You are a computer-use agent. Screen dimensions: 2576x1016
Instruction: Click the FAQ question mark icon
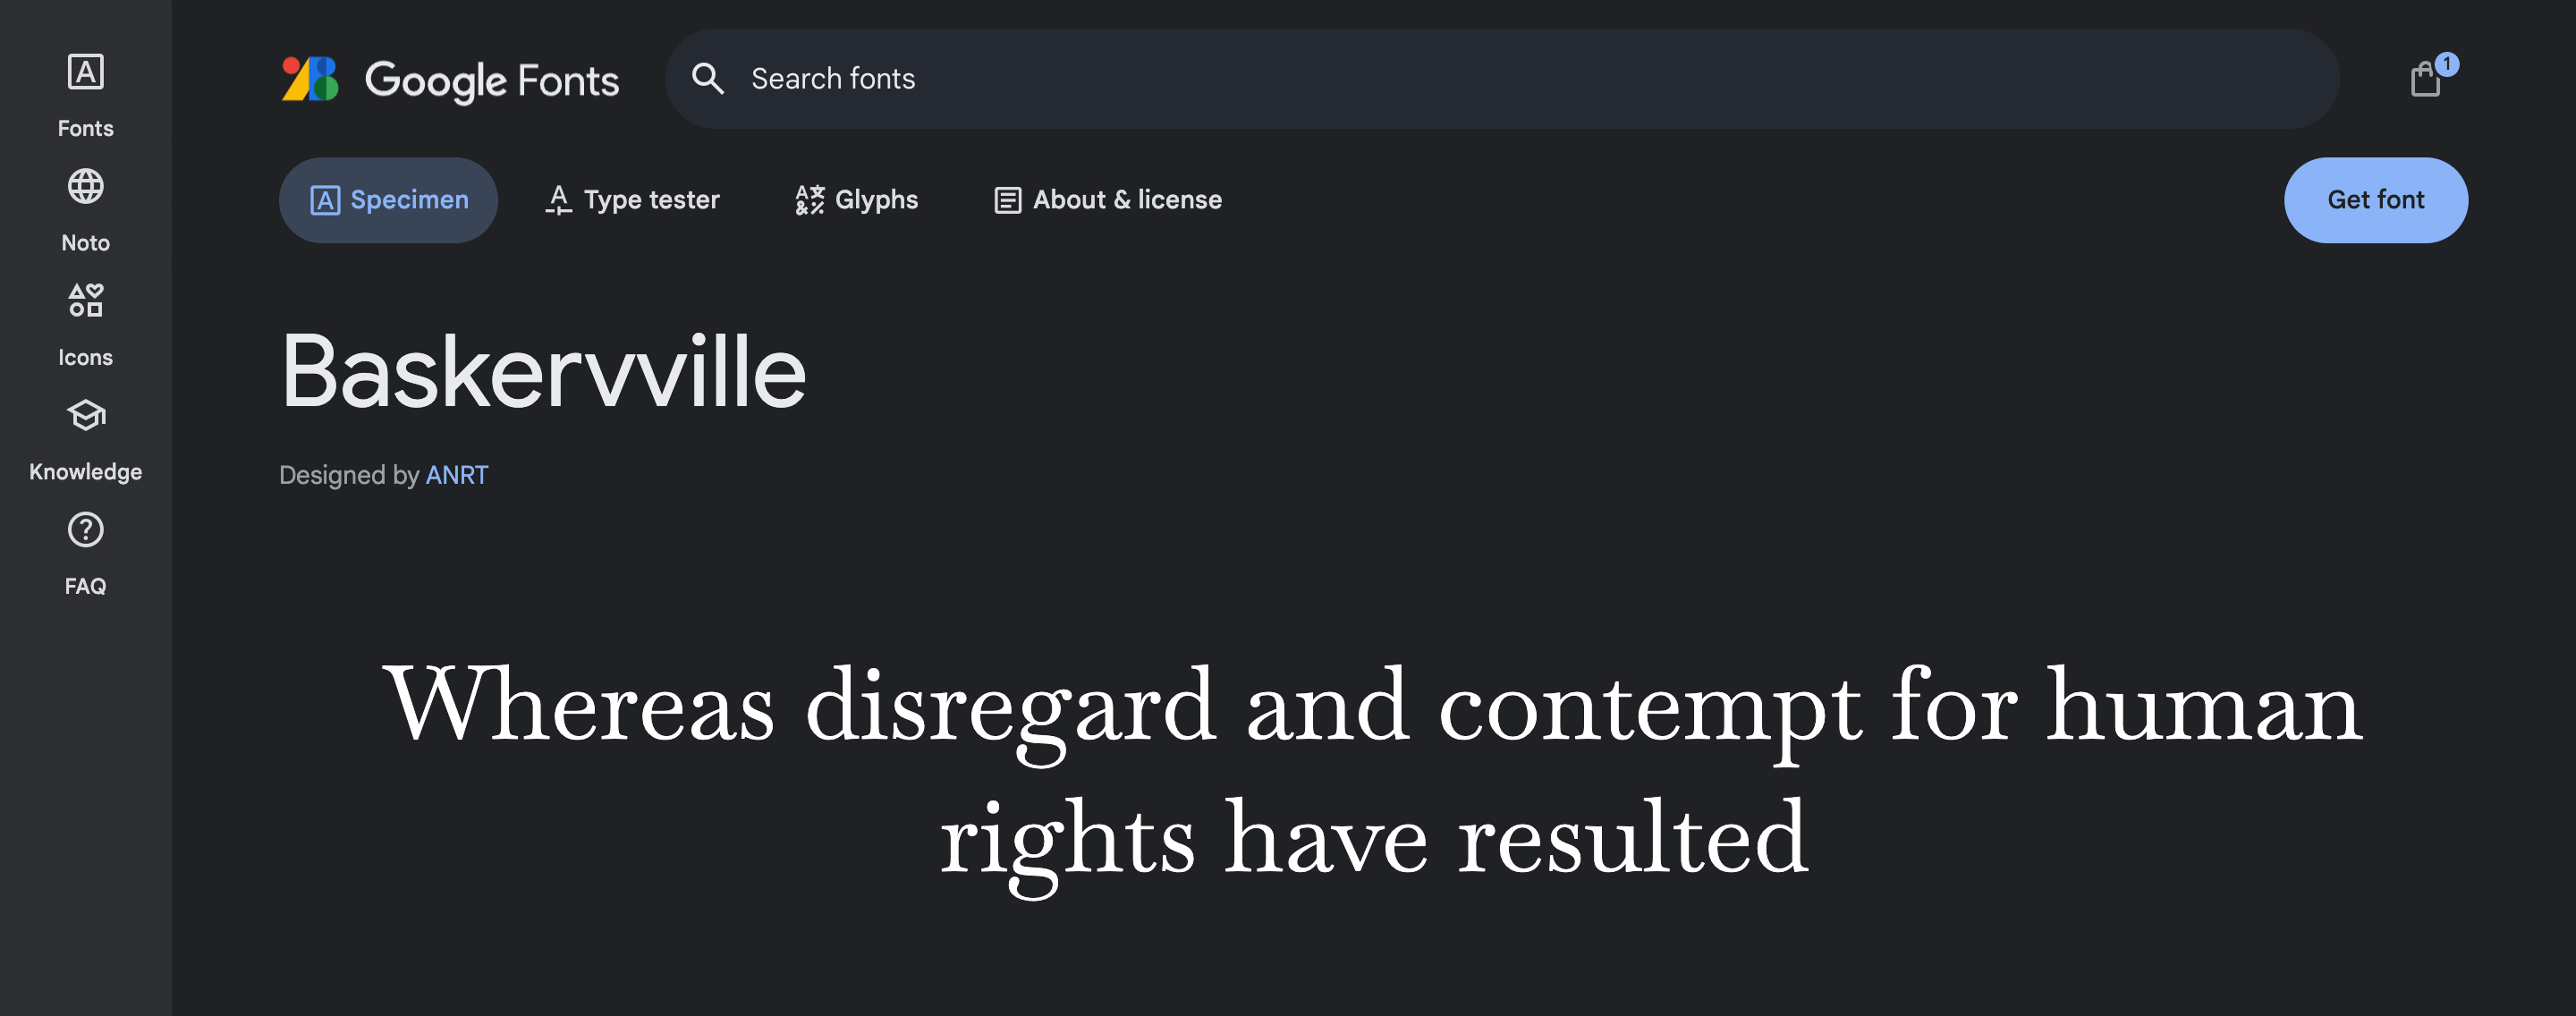[x=85, y=530]
